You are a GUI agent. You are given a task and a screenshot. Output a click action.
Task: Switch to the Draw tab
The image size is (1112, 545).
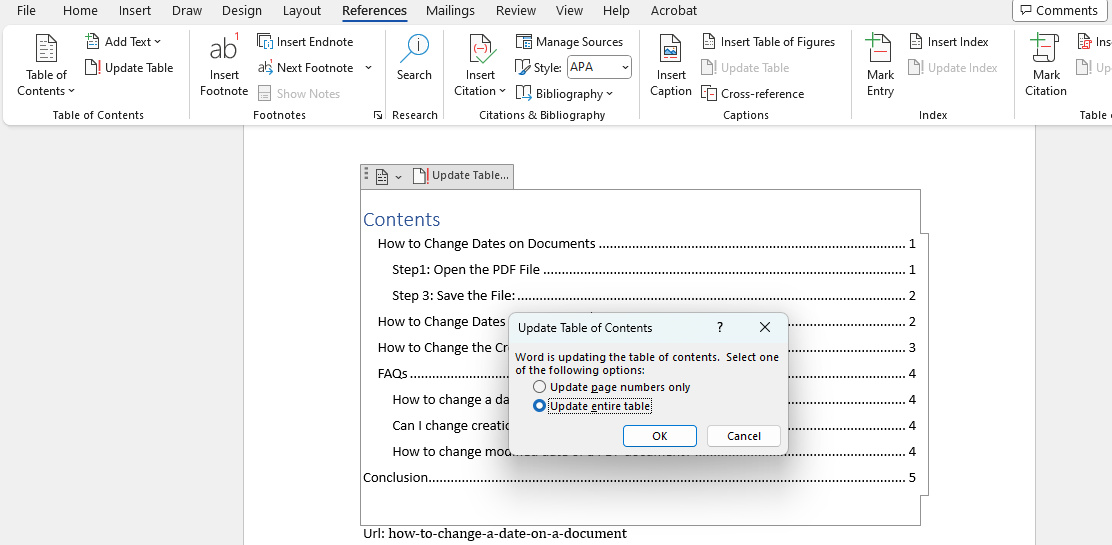pos(187,11)
